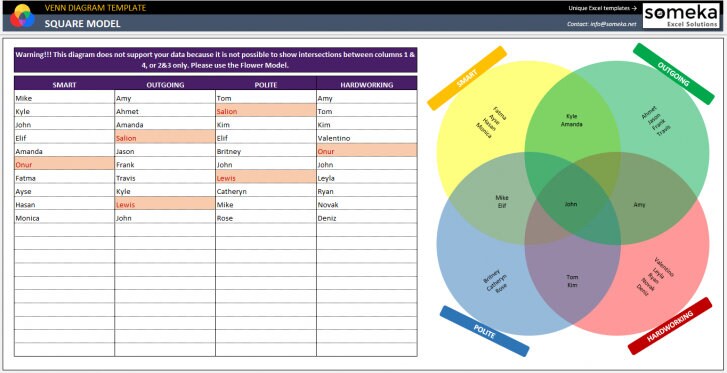Image resolution: width=727 pixels, height=373 pixels.
Task: Click the Someka Excel Solutions logo
Action: coord(681,16)
